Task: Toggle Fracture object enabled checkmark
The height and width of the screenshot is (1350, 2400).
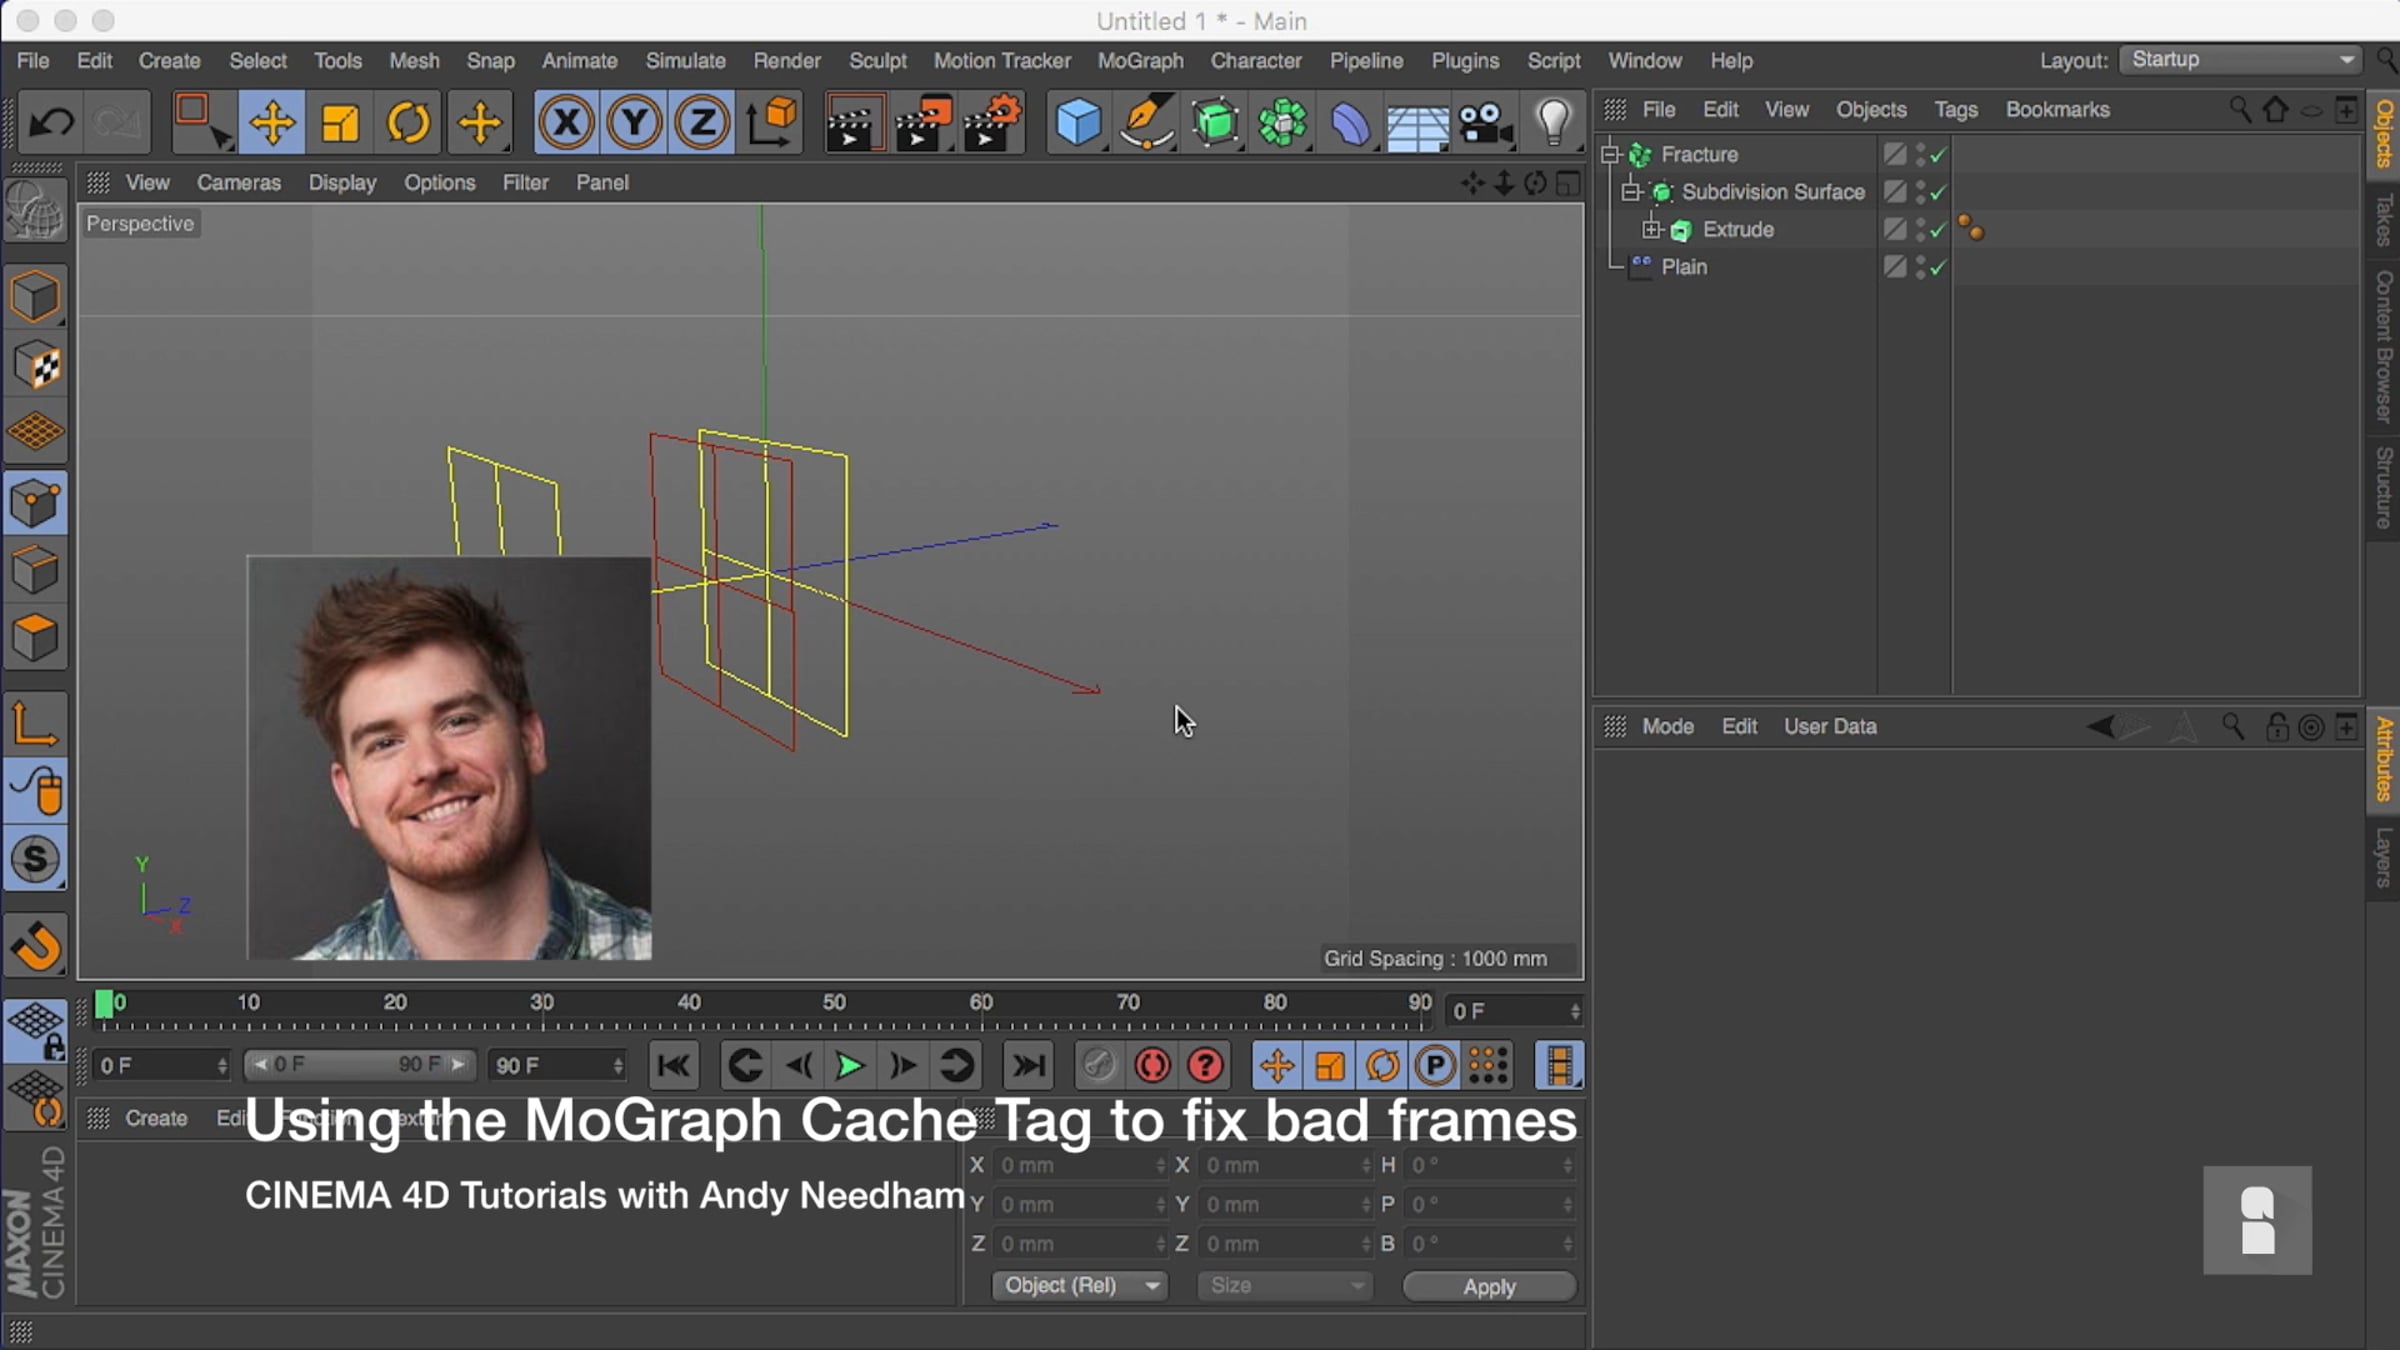Action: (1939, 155)
